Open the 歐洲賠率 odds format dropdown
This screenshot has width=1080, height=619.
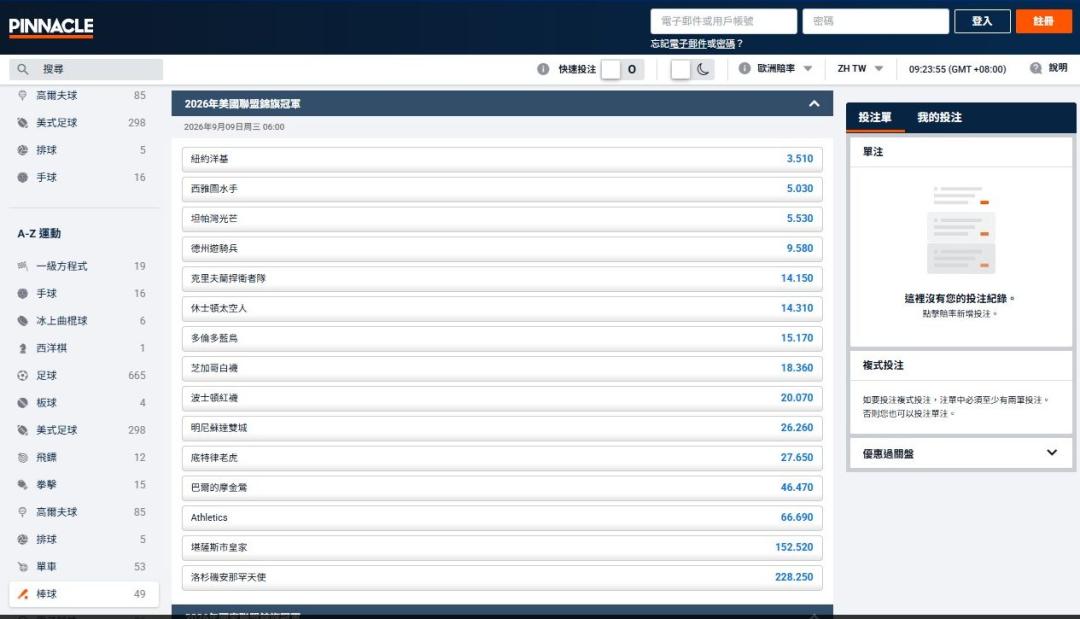click(x=784, y=68)
